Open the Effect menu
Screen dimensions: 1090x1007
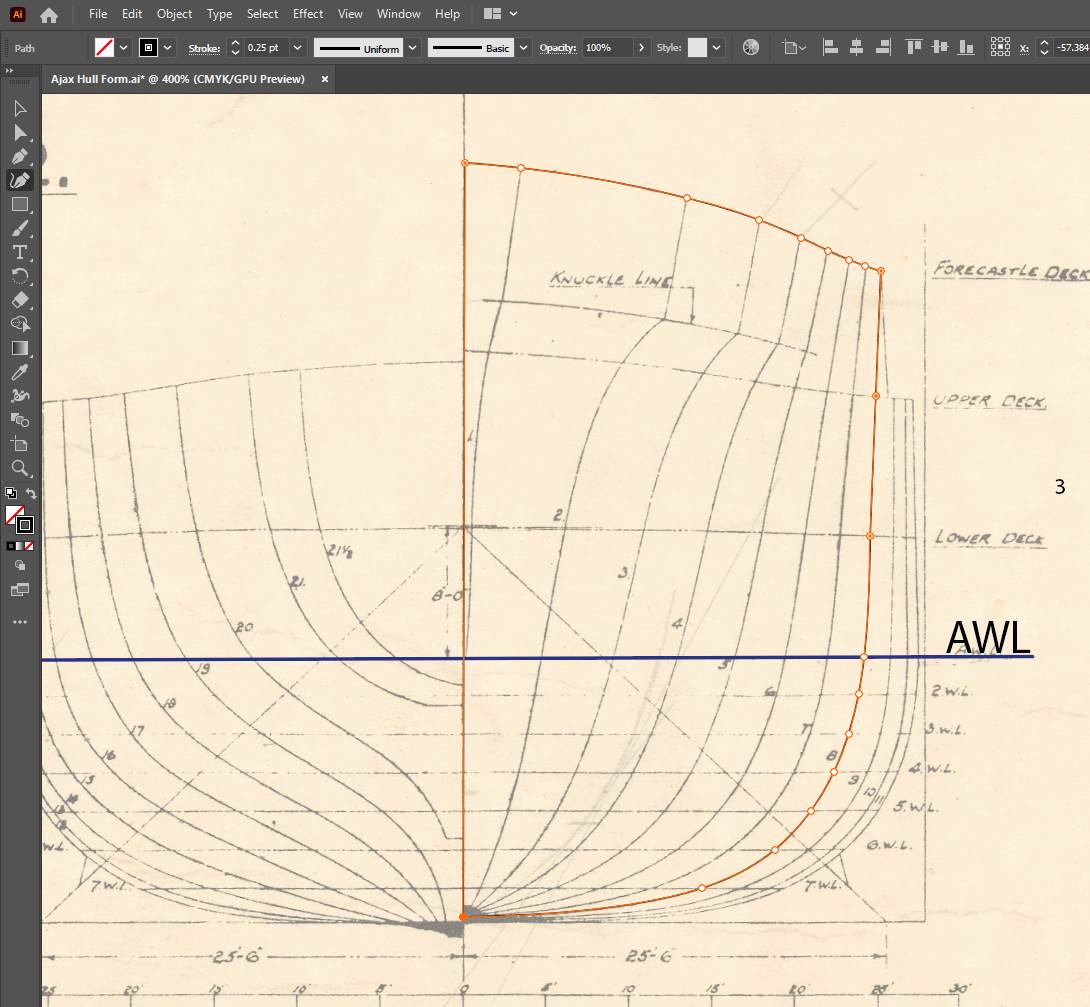click(308, 14)
